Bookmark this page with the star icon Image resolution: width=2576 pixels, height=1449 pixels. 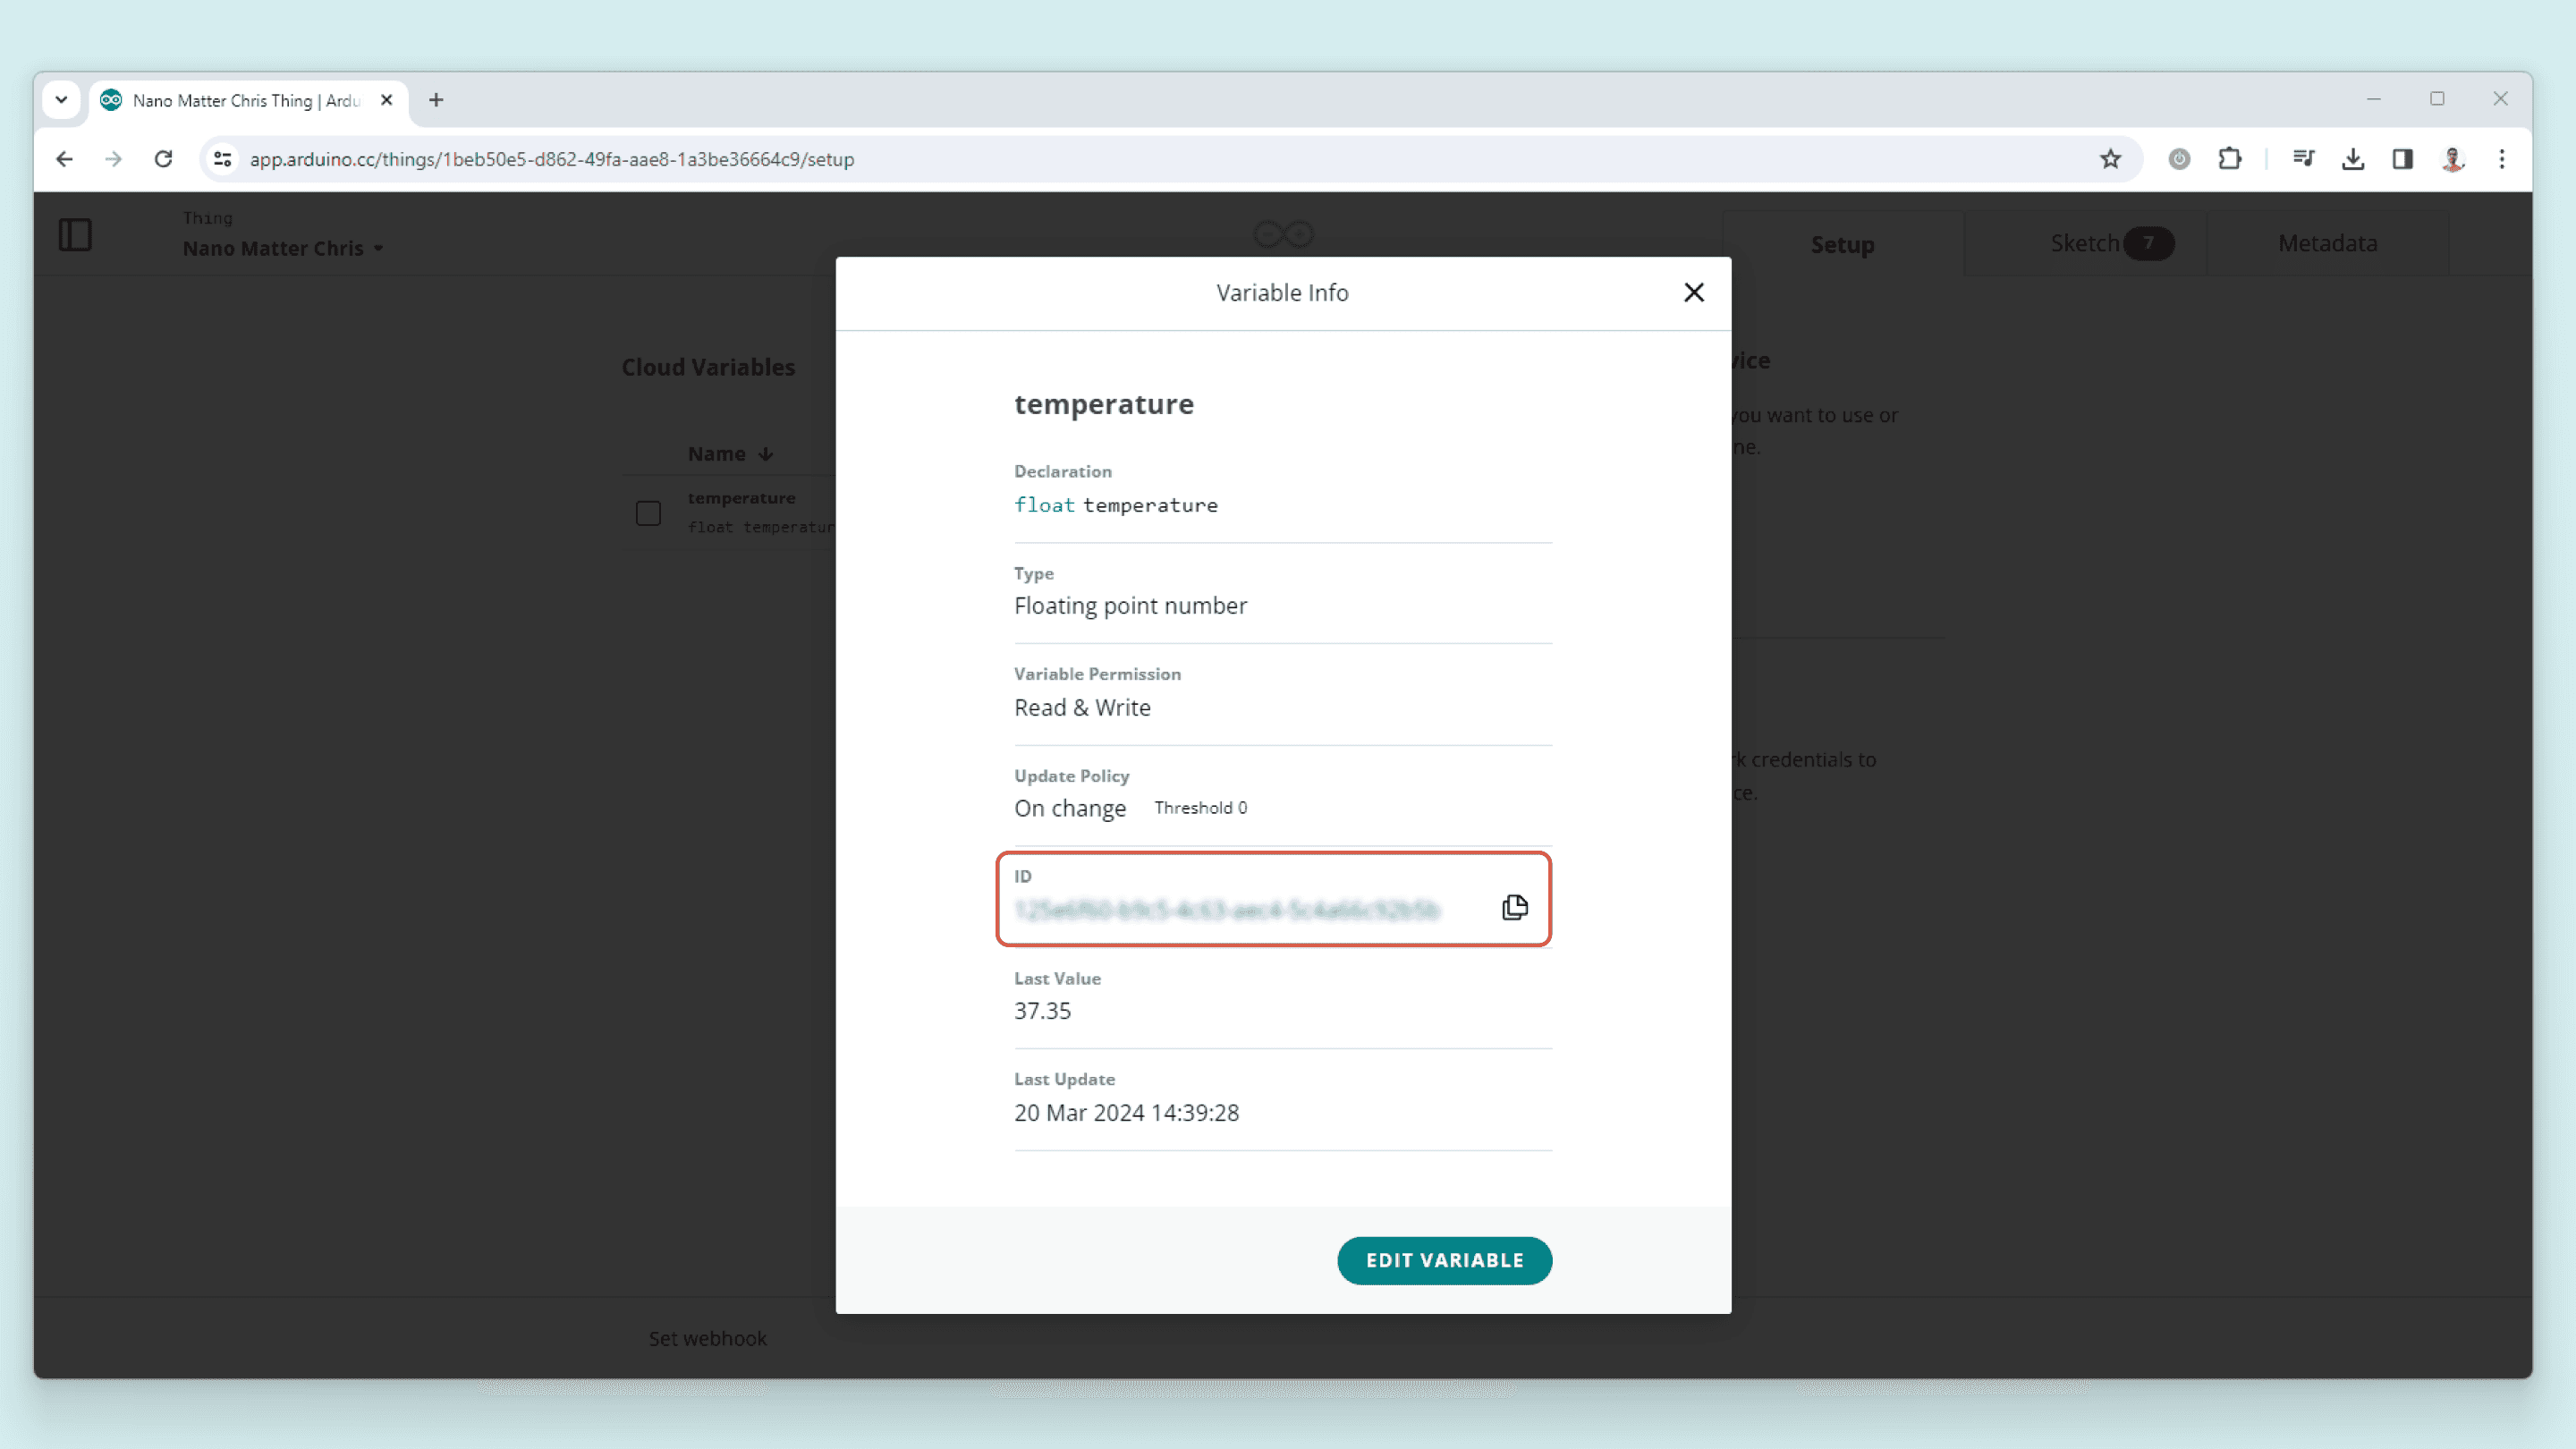click(2110, 159)
